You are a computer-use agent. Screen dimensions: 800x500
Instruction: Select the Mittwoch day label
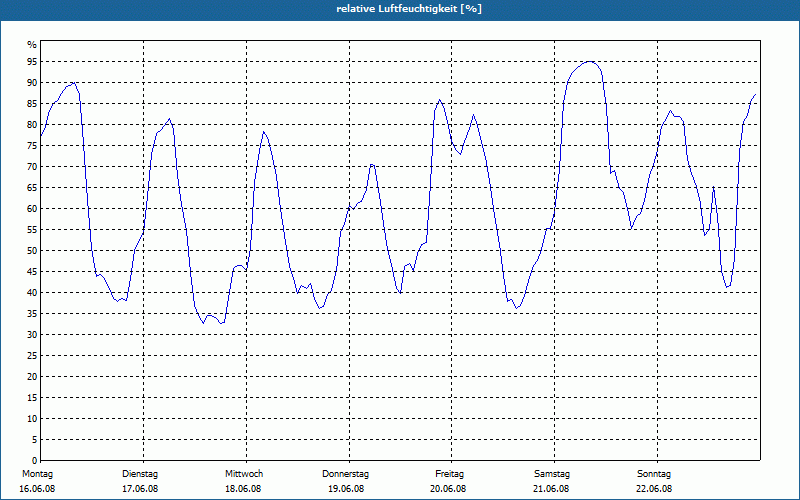(x=244, y=474)
